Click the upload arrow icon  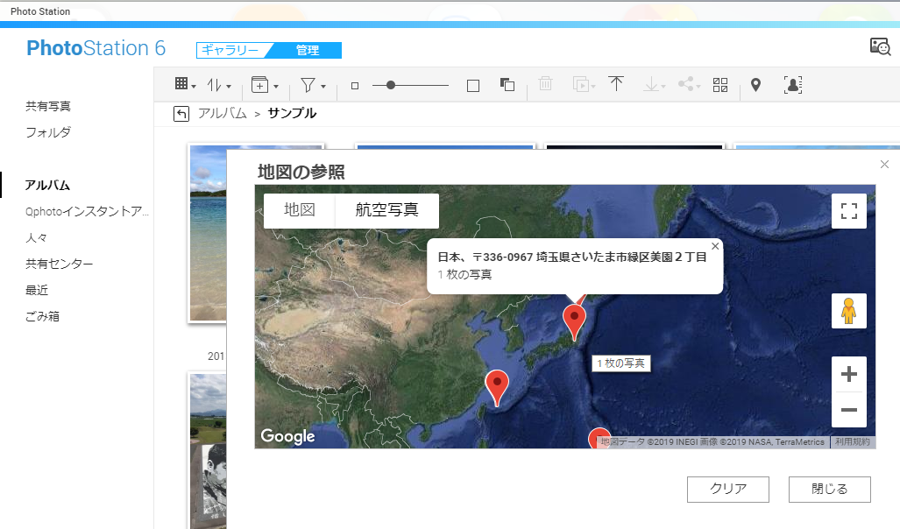(616, 85)
